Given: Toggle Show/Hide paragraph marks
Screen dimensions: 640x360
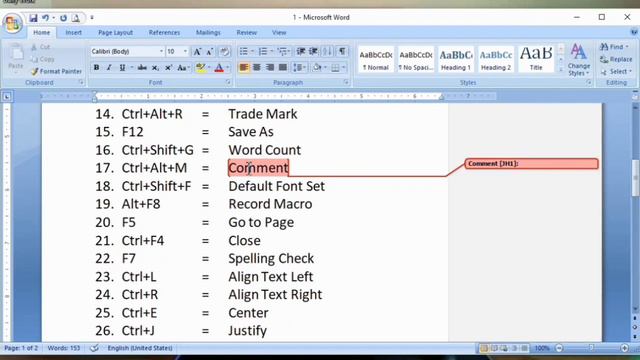Looking at the screenshot, I should pos(342,51).
